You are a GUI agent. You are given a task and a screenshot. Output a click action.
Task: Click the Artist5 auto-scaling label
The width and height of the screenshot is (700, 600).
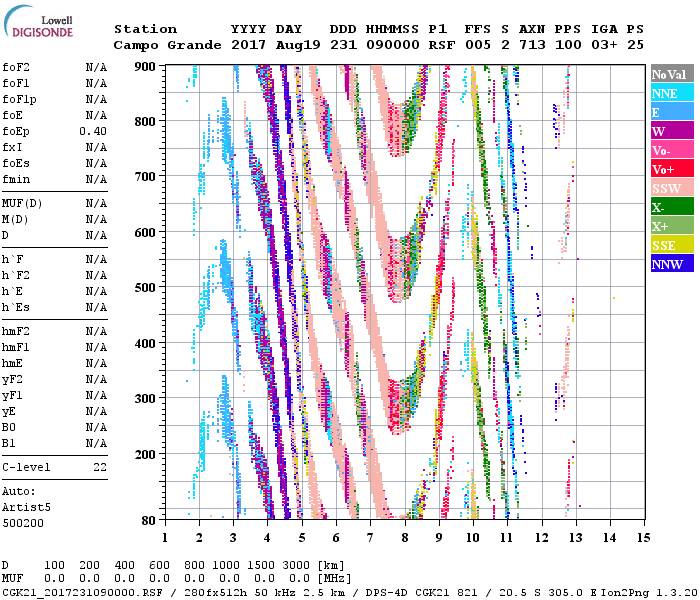coord(26,508)
